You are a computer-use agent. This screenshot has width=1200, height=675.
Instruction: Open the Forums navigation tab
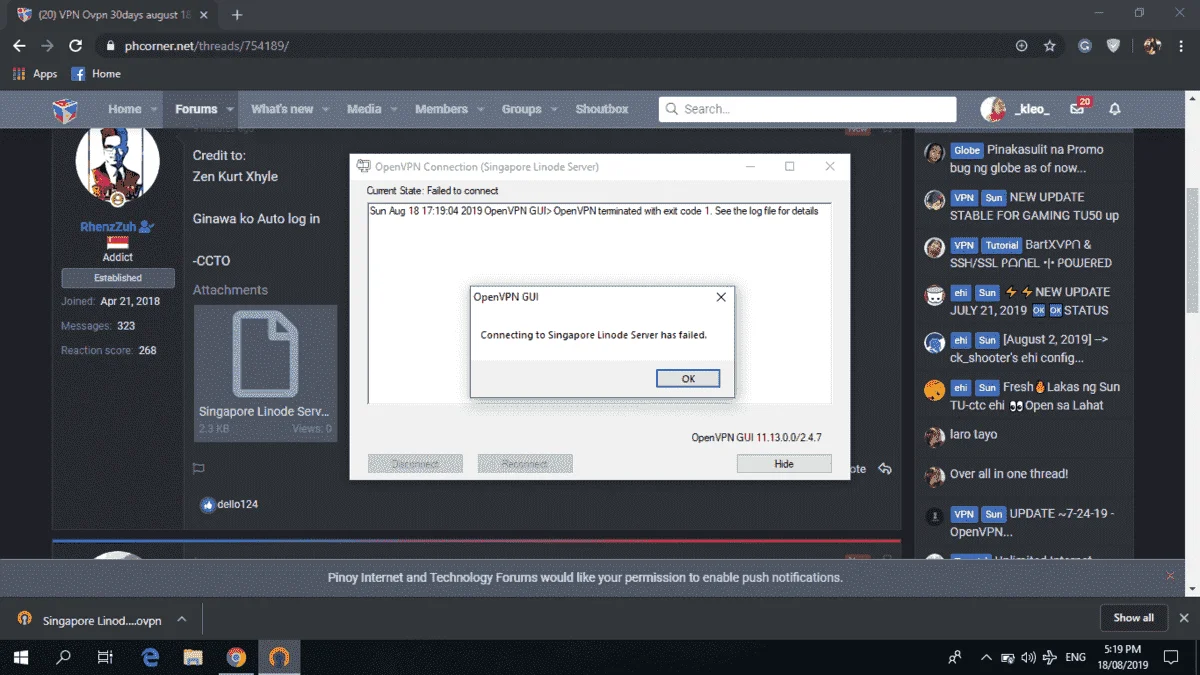coord(196,109)
